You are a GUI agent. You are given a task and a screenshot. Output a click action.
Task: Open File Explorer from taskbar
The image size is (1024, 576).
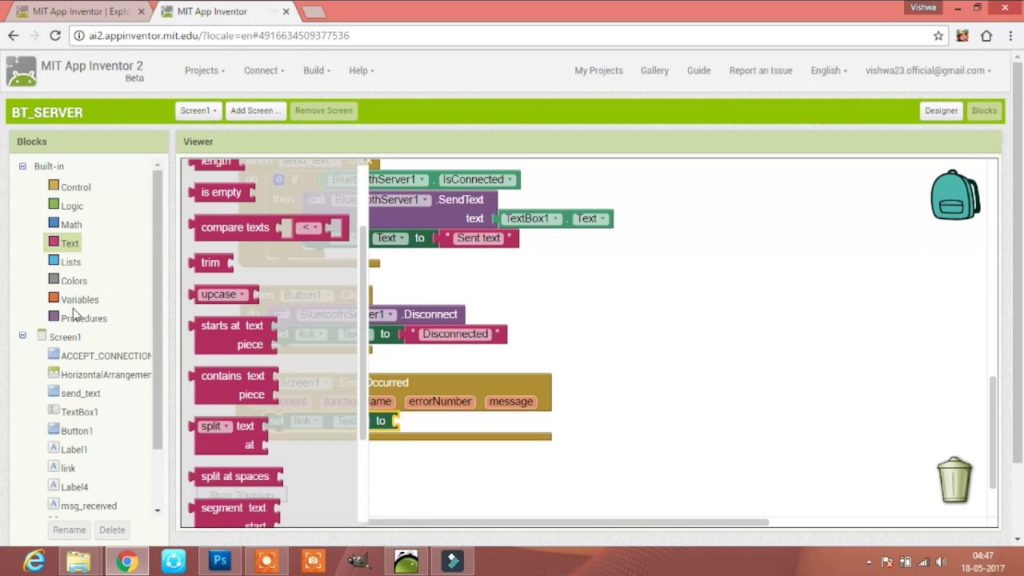coord(78,560)
